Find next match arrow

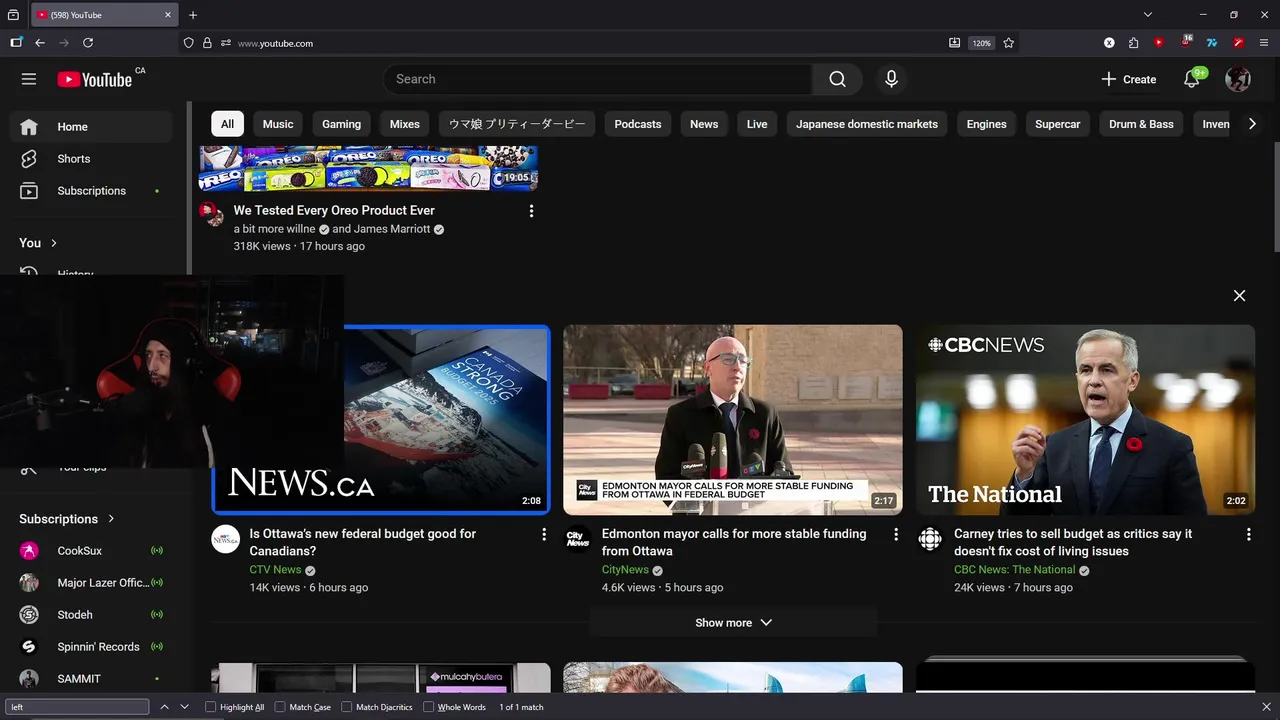184,707
